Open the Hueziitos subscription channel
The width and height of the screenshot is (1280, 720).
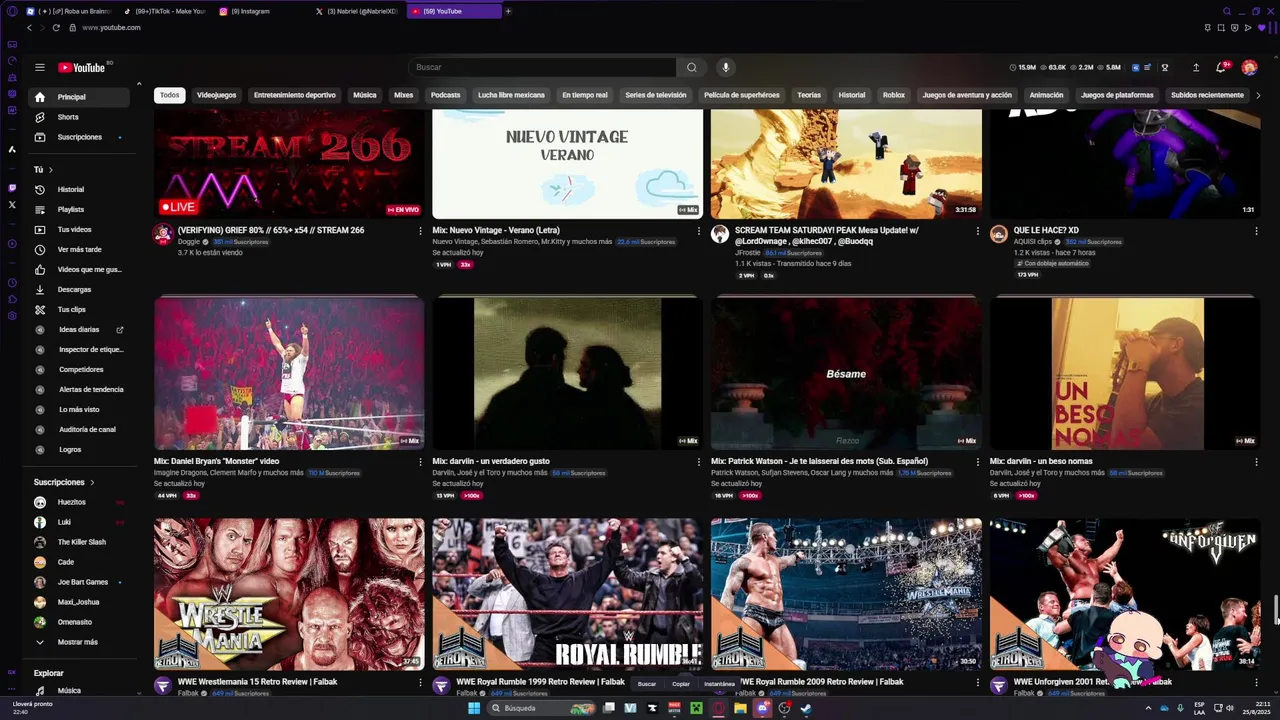click(80, 502)
